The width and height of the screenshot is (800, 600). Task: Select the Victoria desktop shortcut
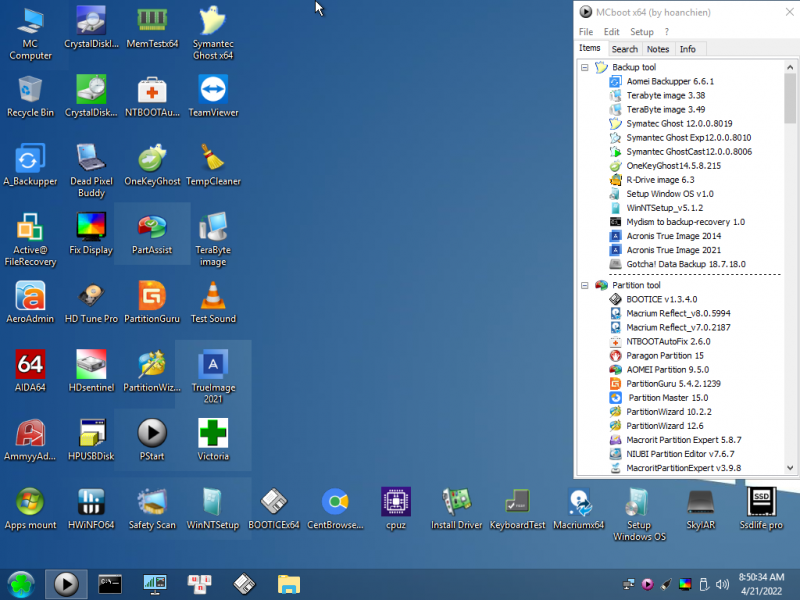point(213,434)
